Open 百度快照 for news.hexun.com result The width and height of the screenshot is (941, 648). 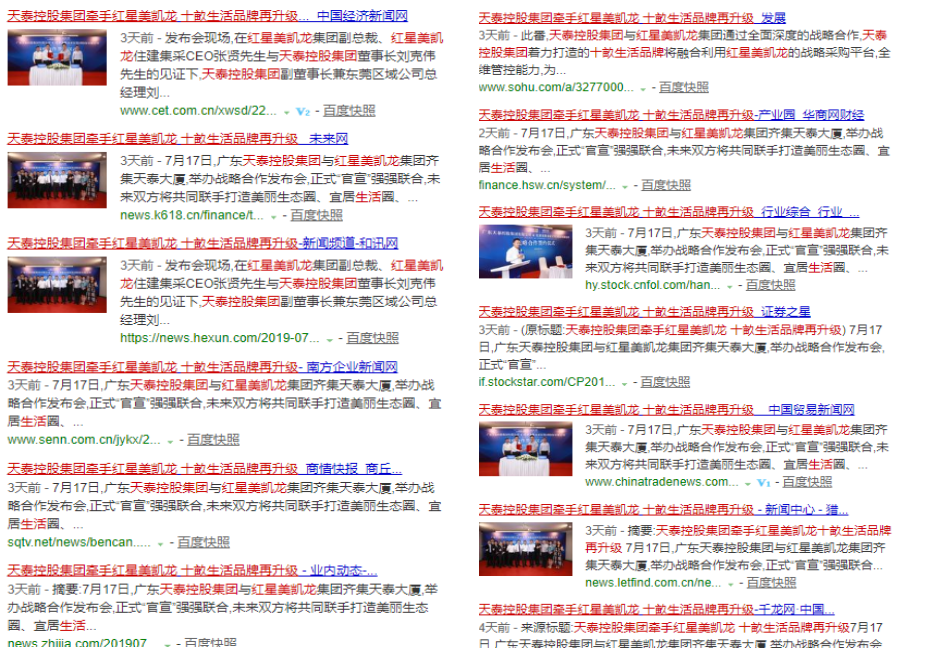[x=373, y=338]
